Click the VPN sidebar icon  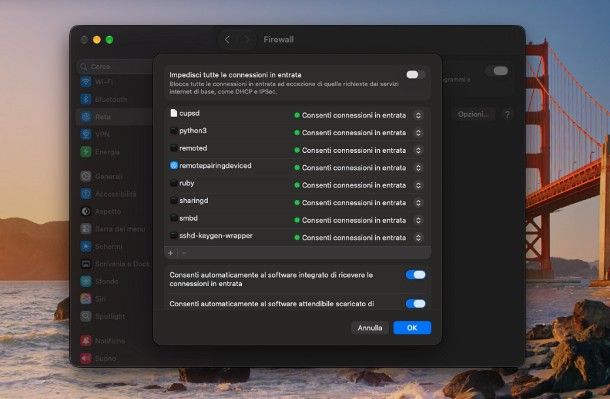(x=86, y=134)
